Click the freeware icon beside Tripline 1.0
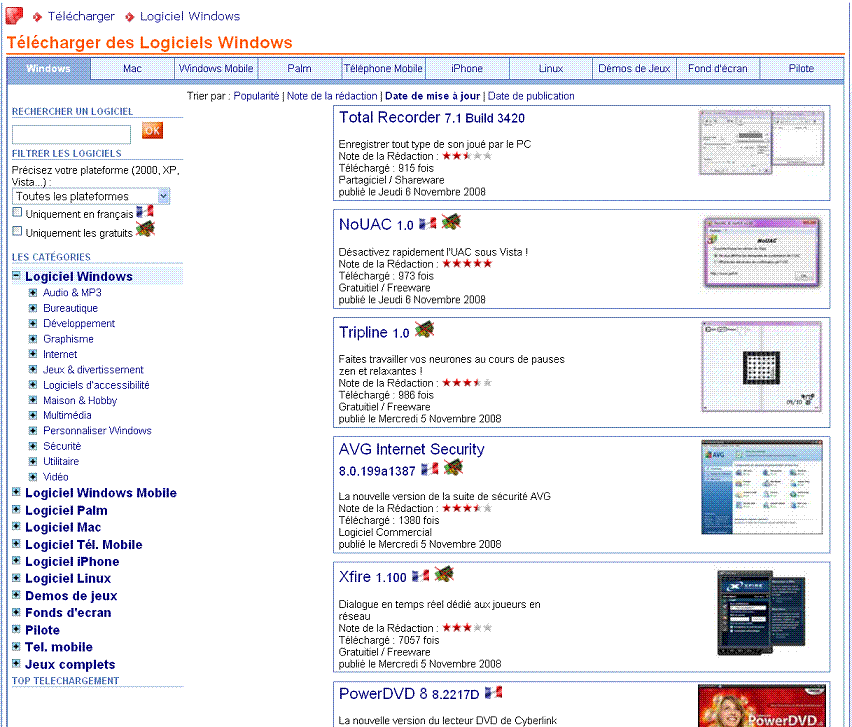 (x=424, y=329)
